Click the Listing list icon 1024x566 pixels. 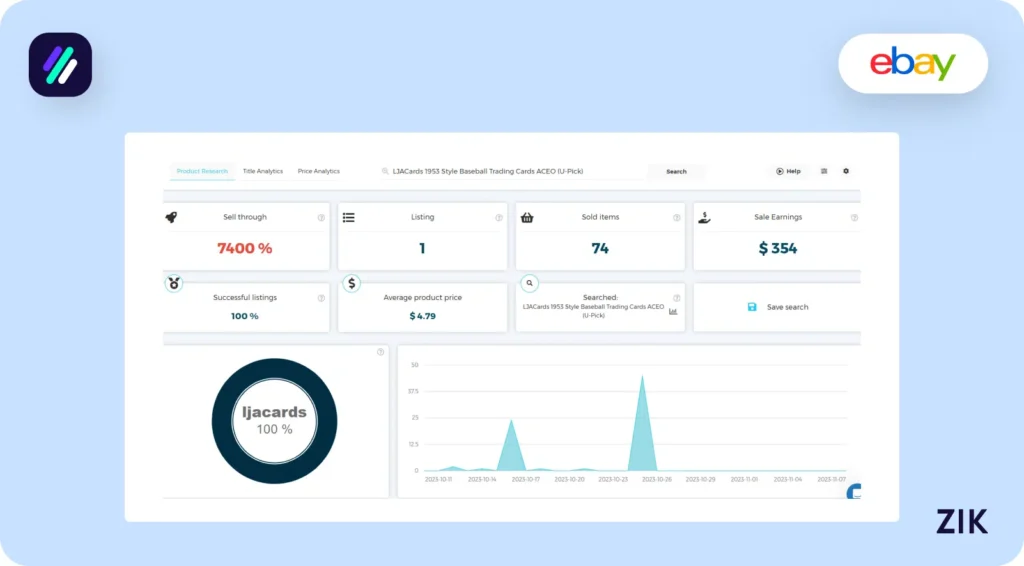pyautogui.click(x=348, y=217)
